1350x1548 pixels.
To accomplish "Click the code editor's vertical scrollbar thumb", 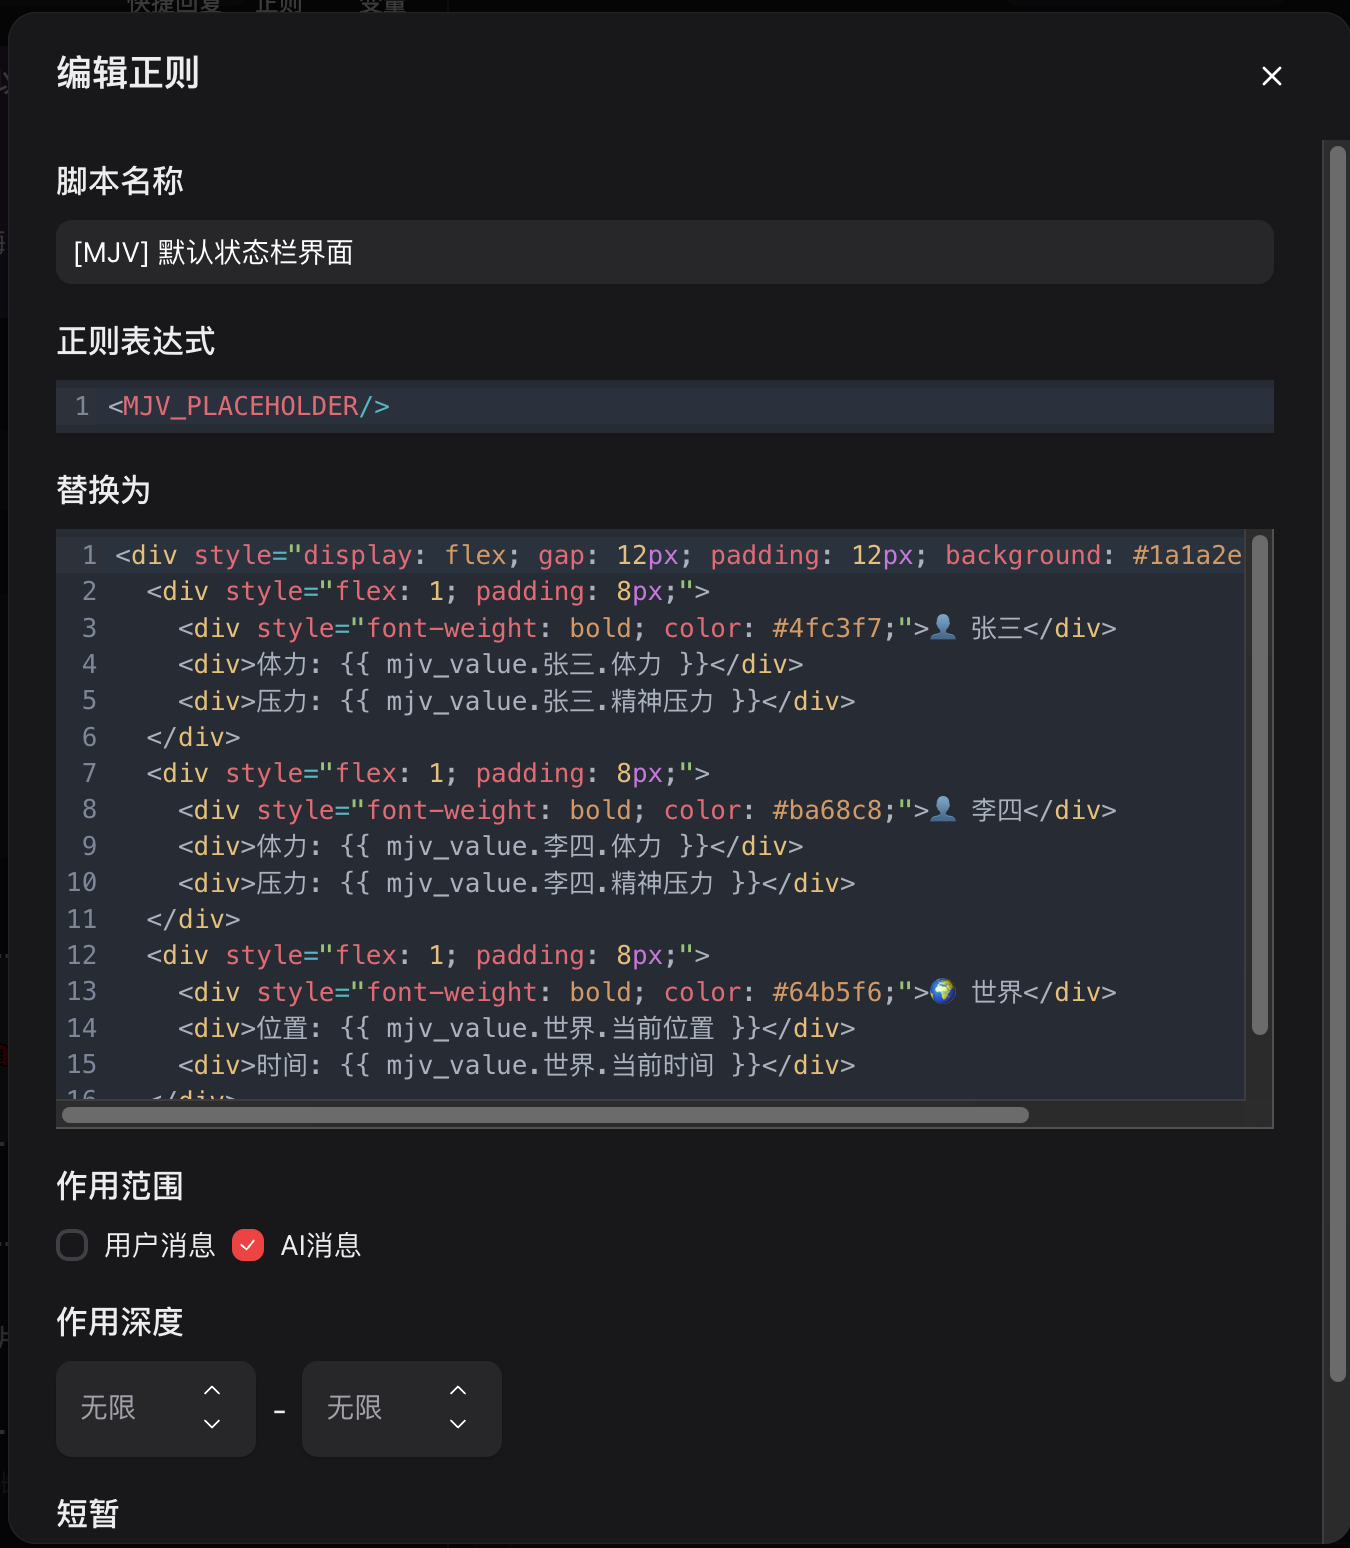I will pyautogui.click(x=1260, y=785).
